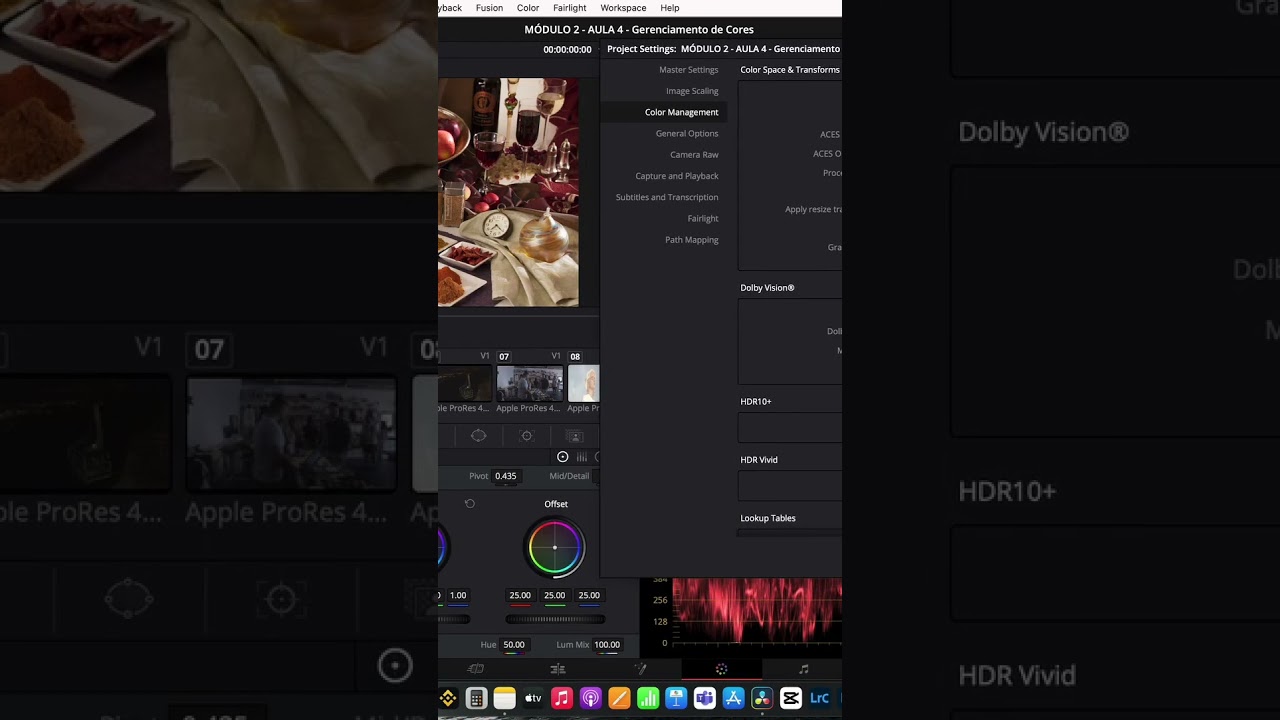
Task: Go to the Fusion page icon
Action: tap(640, 669)
